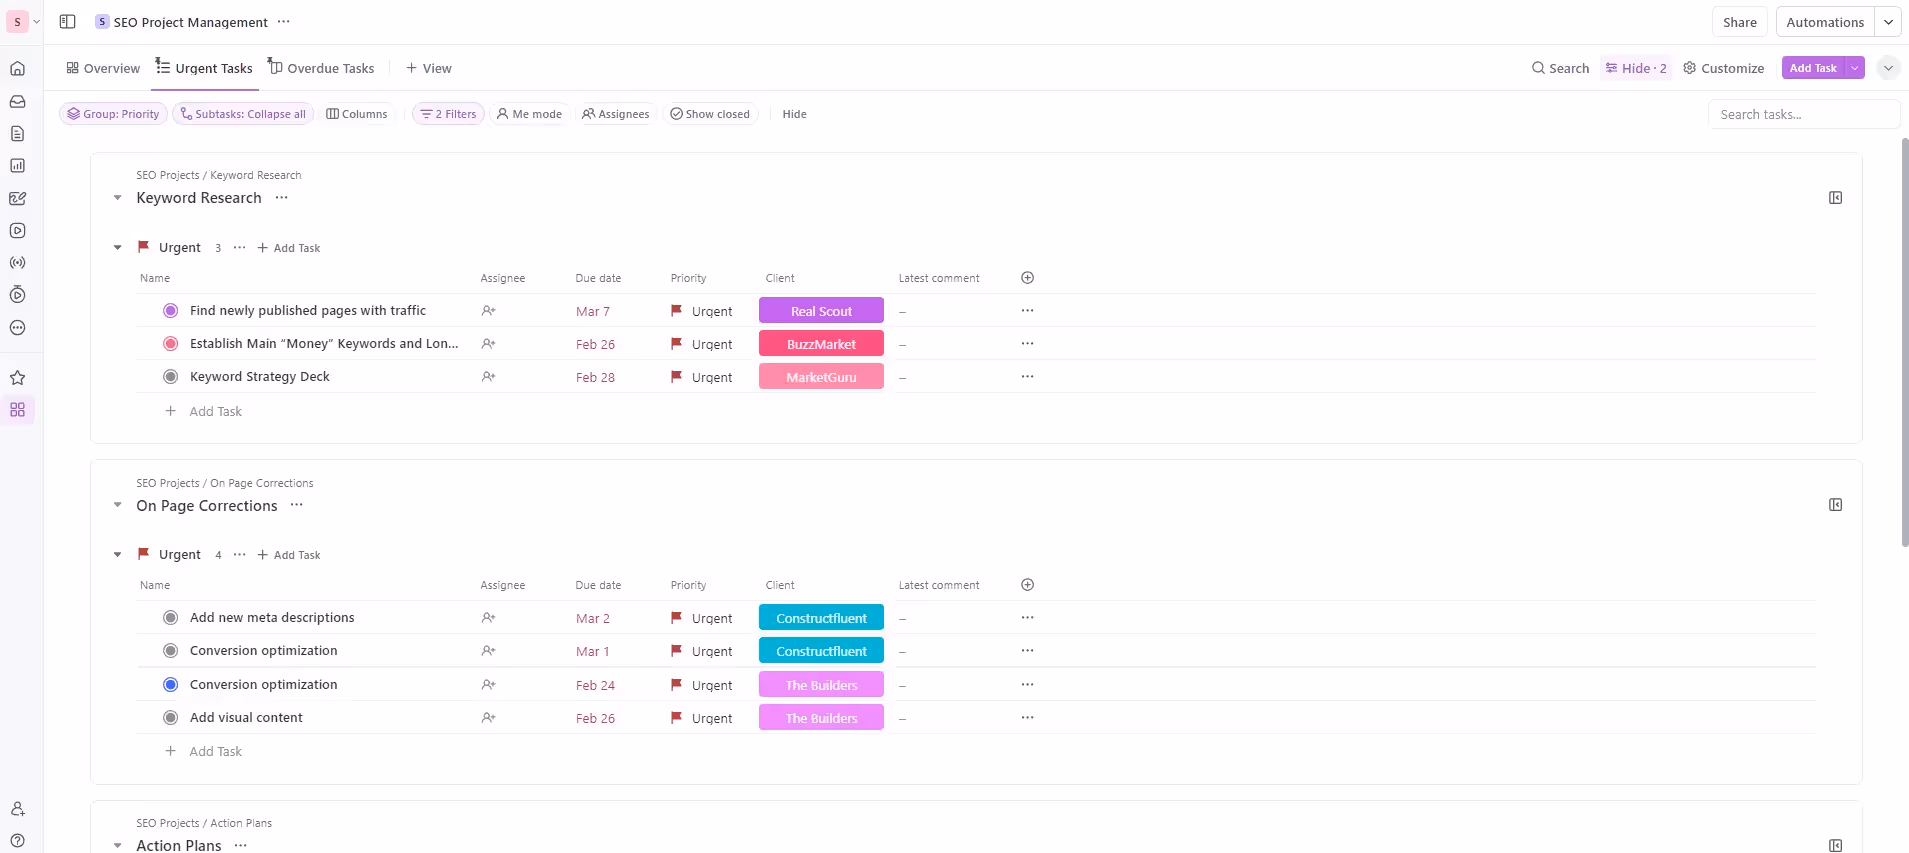Toggle status circle for Keyword Strategy Deck
1909x853 pixels.
pos(171,377)
